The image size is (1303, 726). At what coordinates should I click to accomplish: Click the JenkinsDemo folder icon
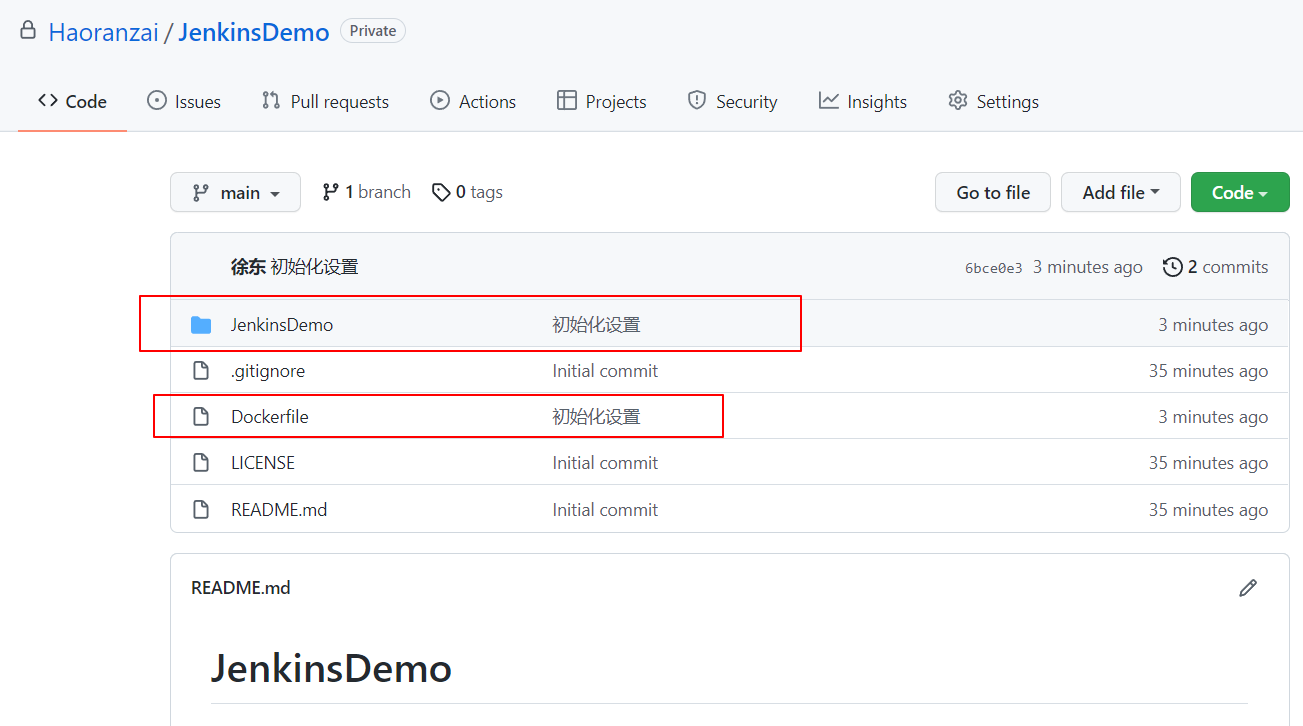click(x=201, y=325)
